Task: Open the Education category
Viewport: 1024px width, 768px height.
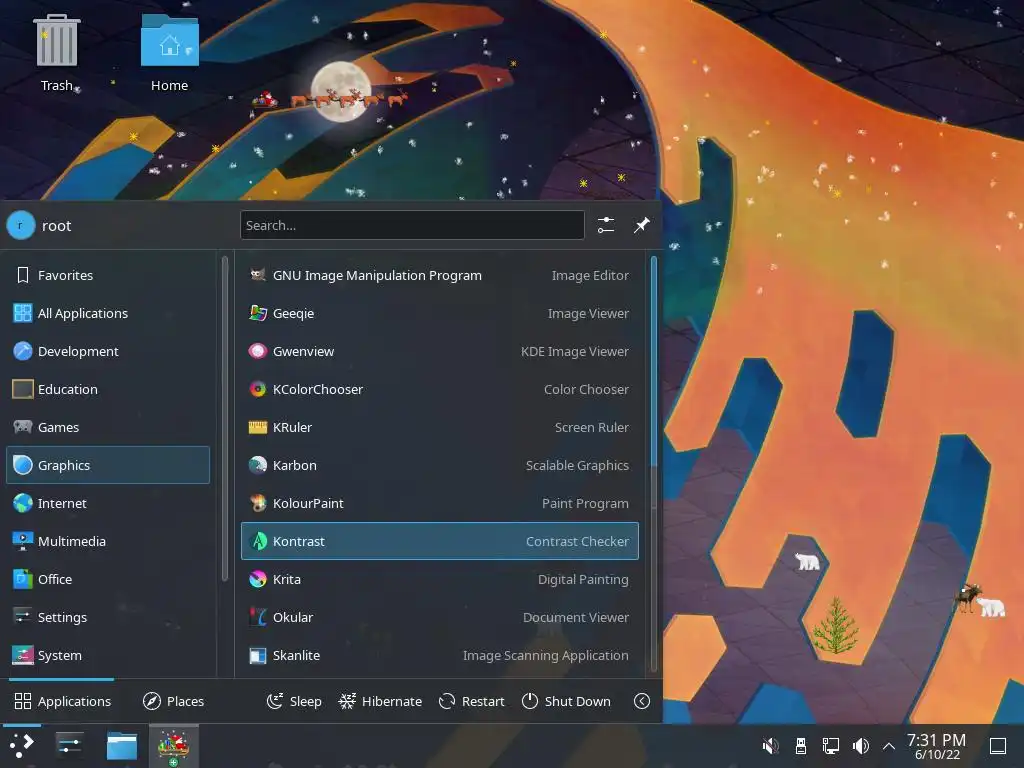Action: click(x=108, y=389)
